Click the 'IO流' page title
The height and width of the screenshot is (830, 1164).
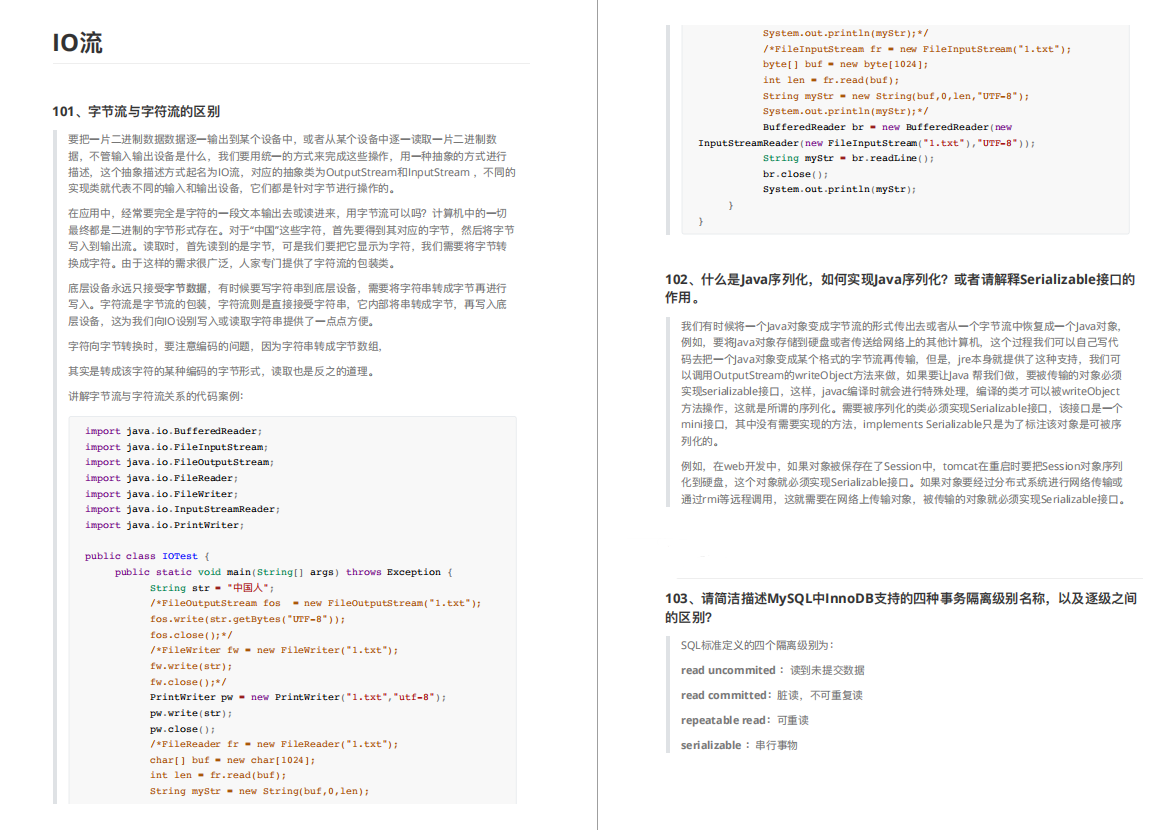(x=77, y=43)
